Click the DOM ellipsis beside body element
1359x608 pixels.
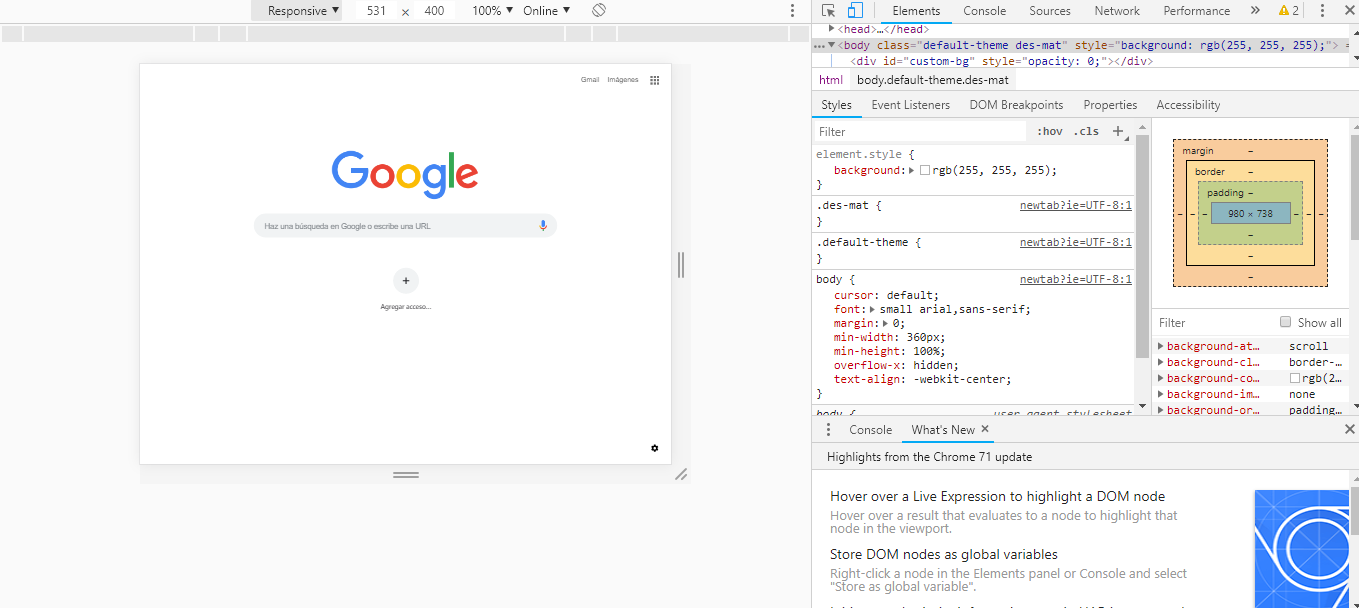pos(820,45)
